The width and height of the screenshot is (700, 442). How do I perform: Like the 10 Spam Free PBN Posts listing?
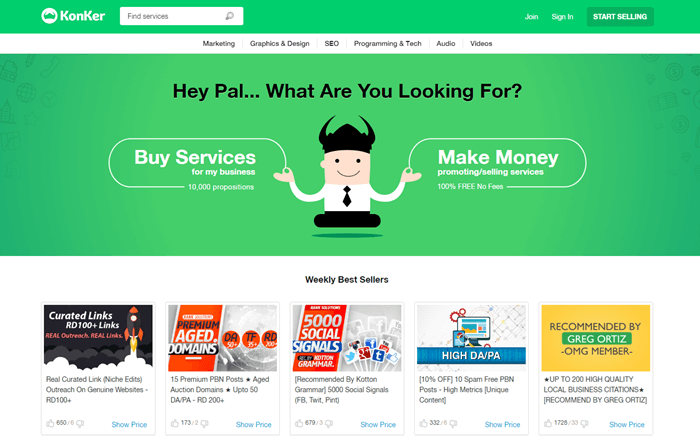(x=423, y=423)
